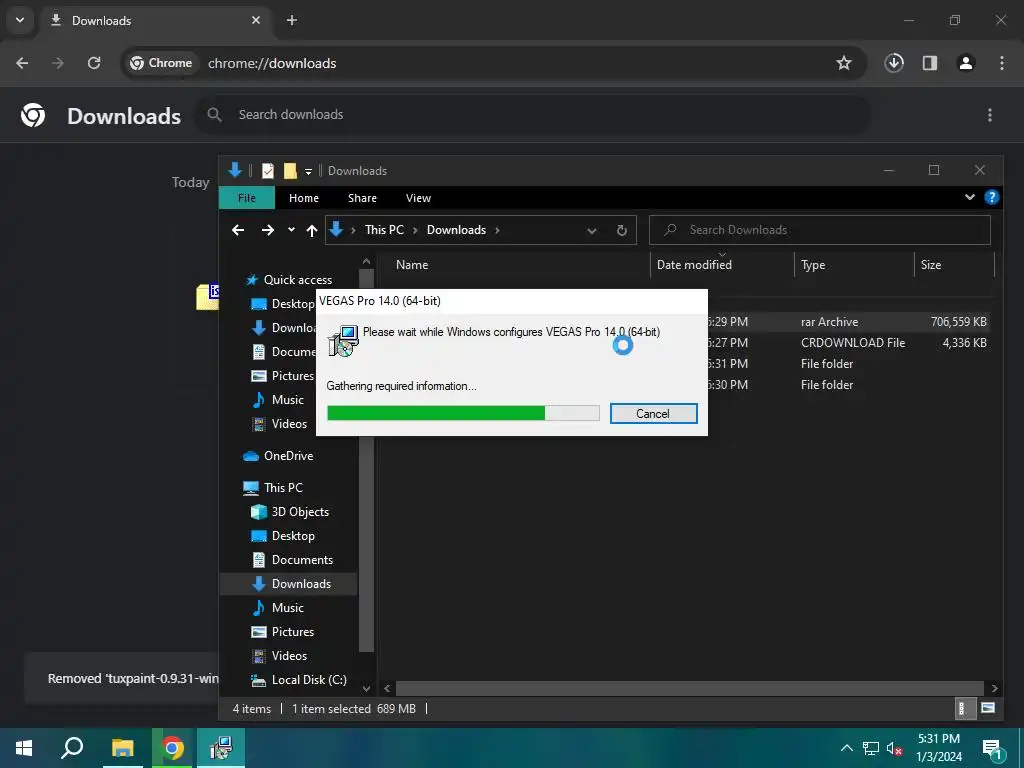The height and width of the screenshot is (768, 1024).
Task: Click New folder icon in Explorer title bar
Action: 290,171
